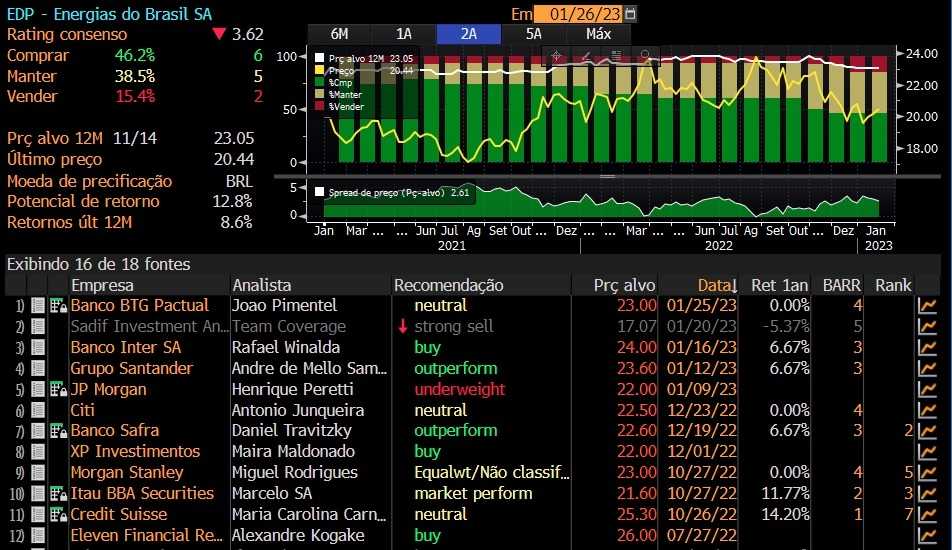Switch chart range to 6M tab
Image resolution: width=952 pixels, height=550 pixels.
[339, 34]
